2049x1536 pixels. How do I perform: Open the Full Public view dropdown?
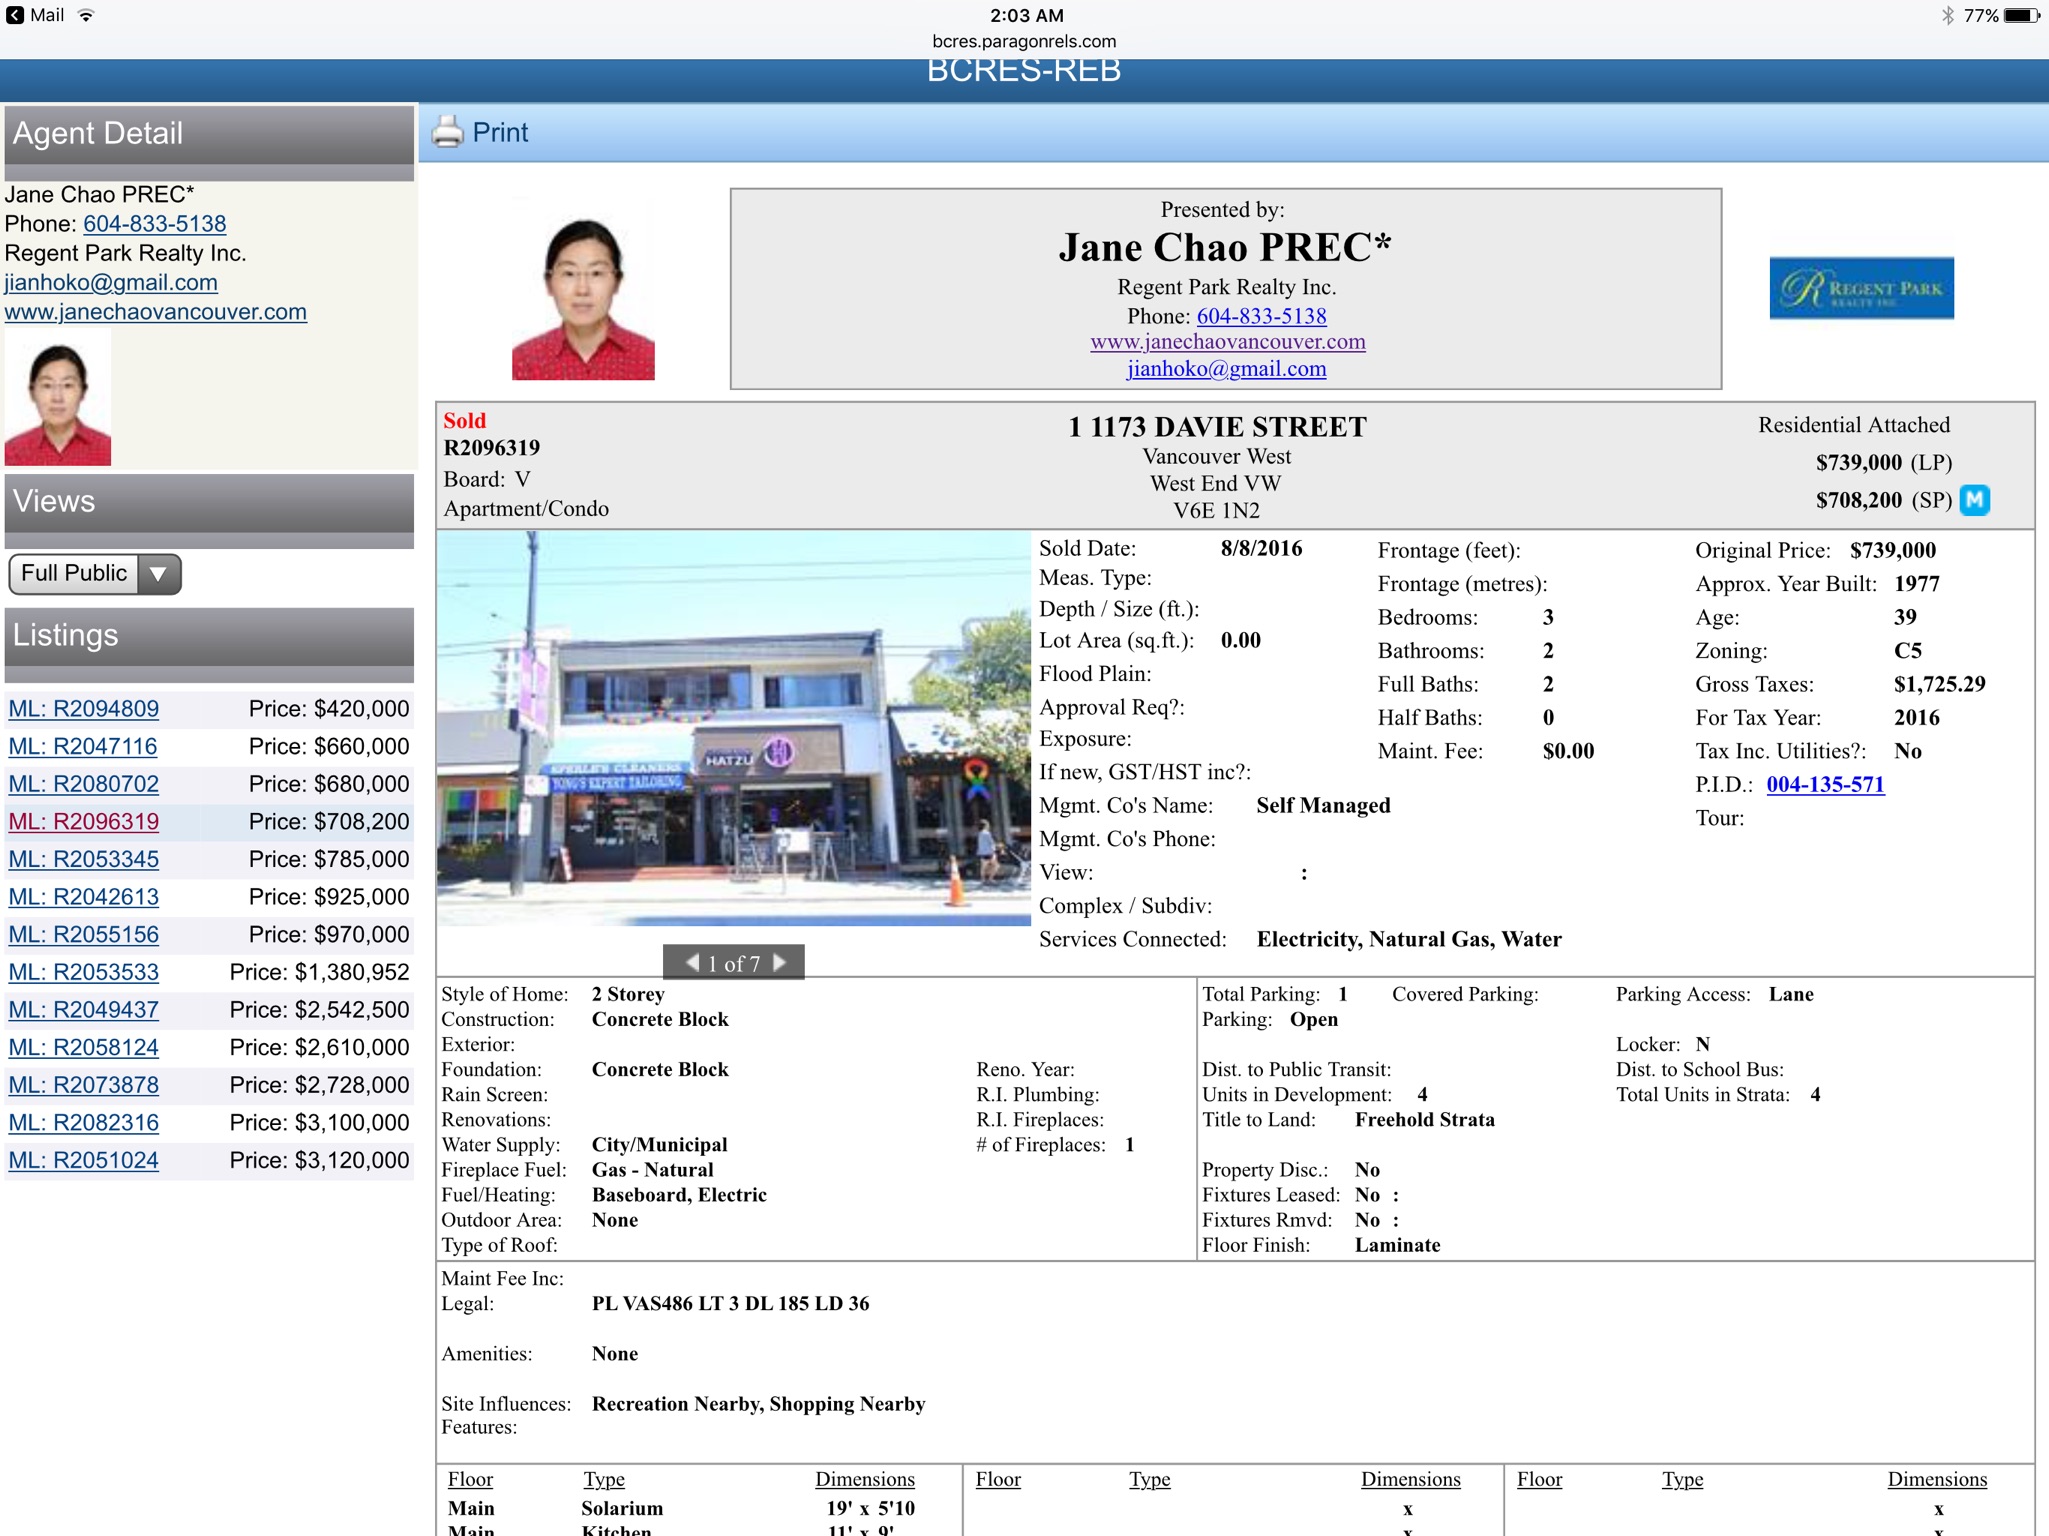tap(74, 573)
